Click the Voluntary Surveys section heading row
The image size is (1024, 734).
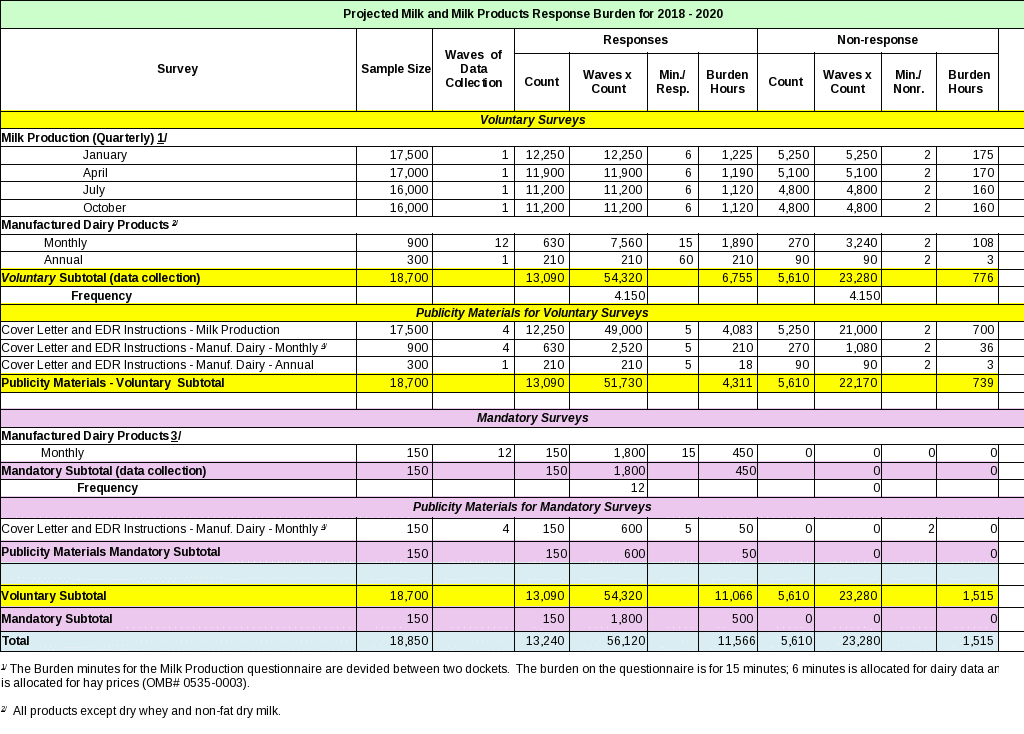[x=532, y=120]
